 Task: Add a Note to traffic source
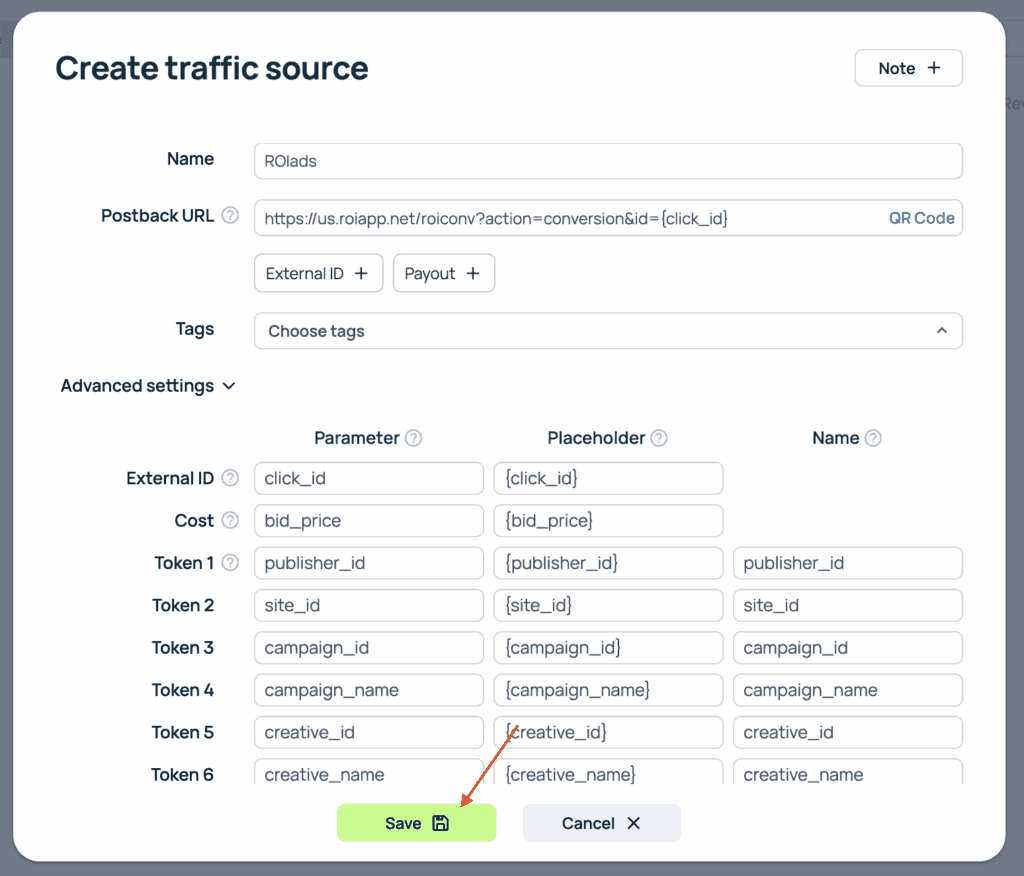click(x=908, y=68)
